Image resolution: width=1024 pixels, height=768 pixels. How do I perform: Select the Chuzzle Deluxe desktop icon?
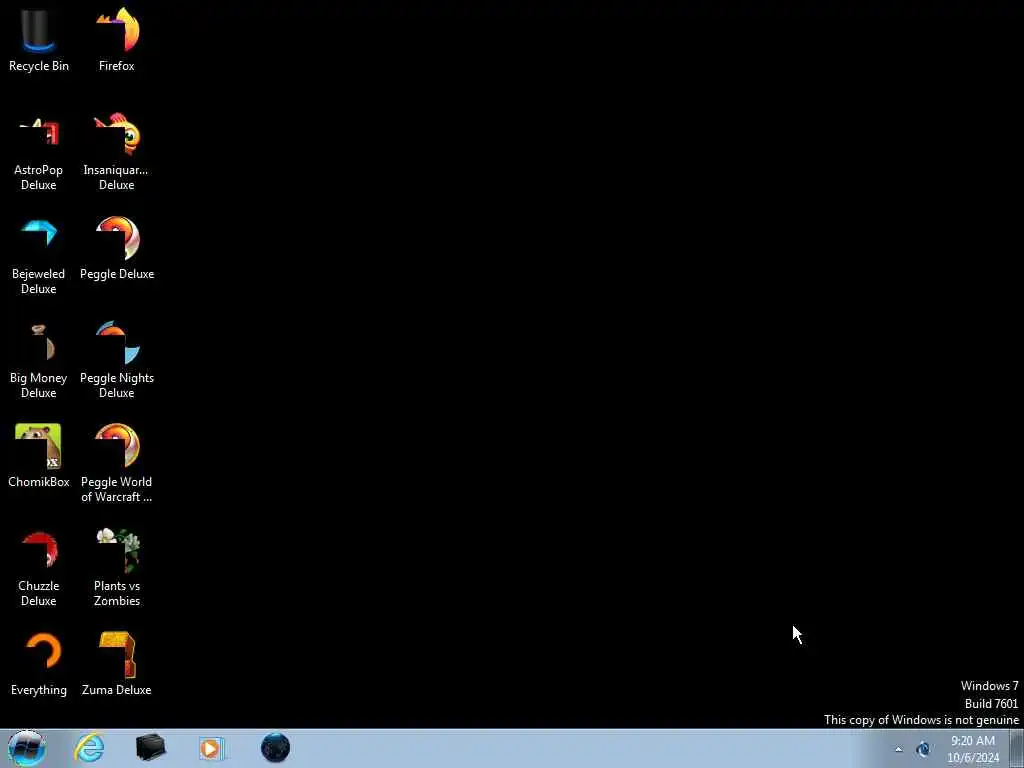click(x=39, y=569)
